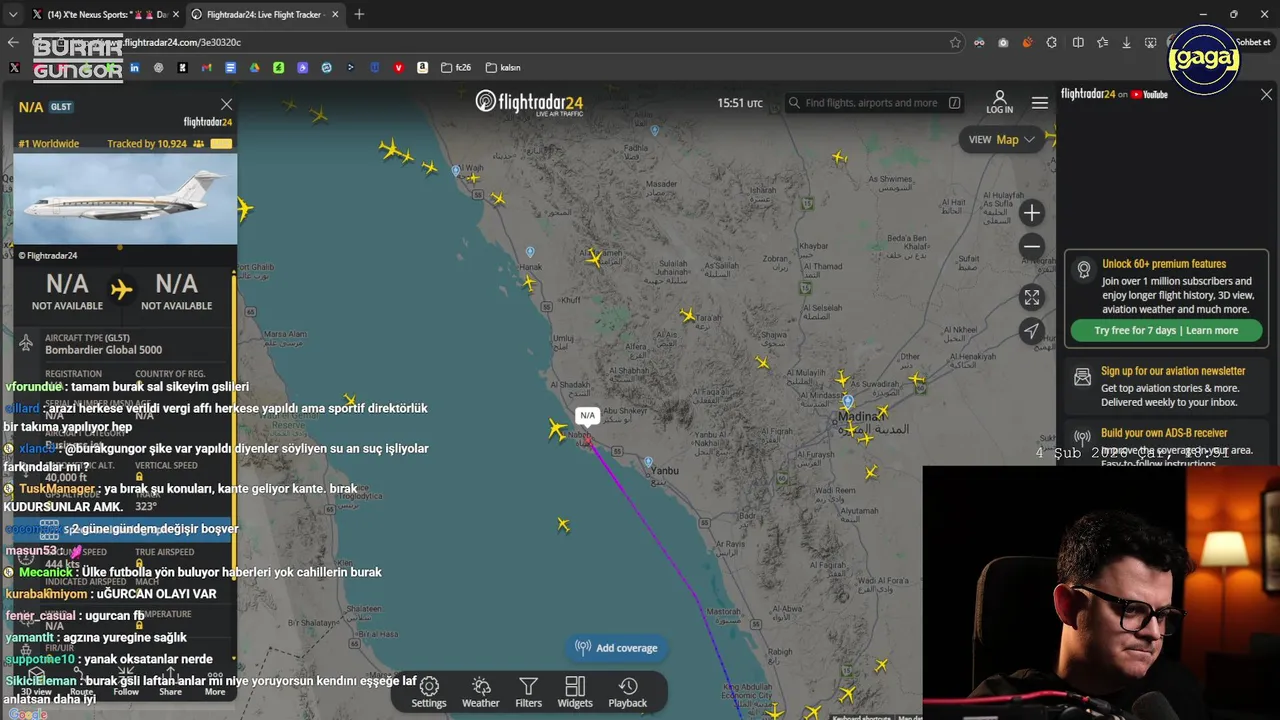This screenshot has width=1280, height=720.
Task: Open the Filters tool
Action: pos(528,692)
